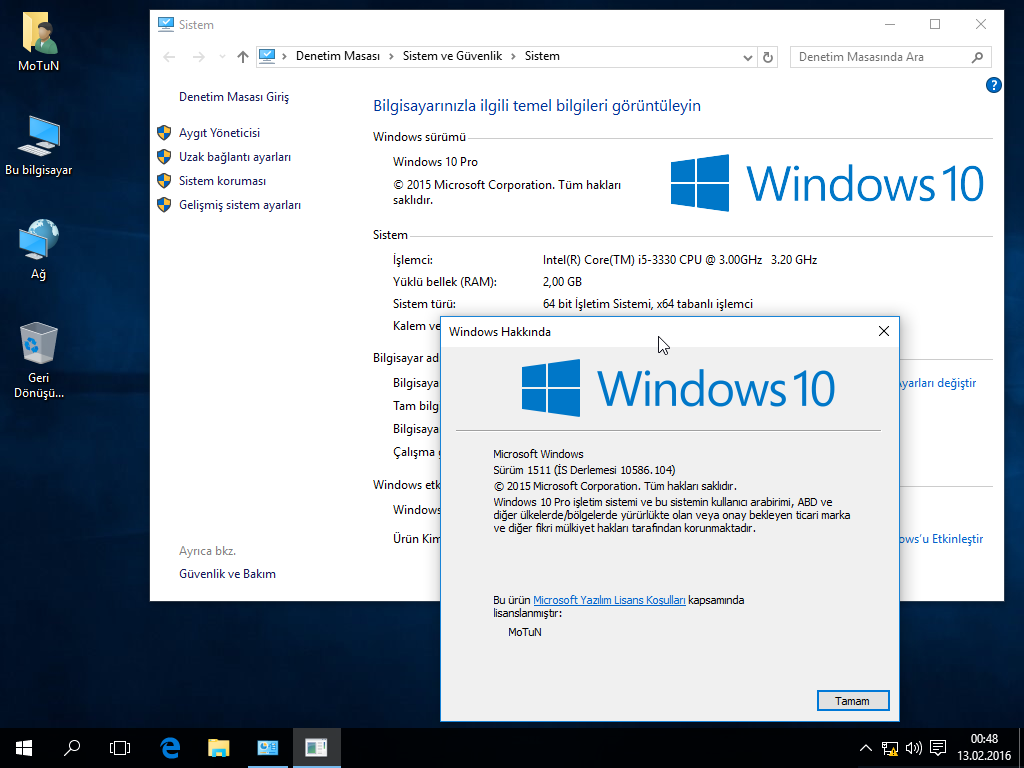Click the 64 bit İşletim Sistemi text
This screenshot has width=1024, height=768.
[648, 304]
